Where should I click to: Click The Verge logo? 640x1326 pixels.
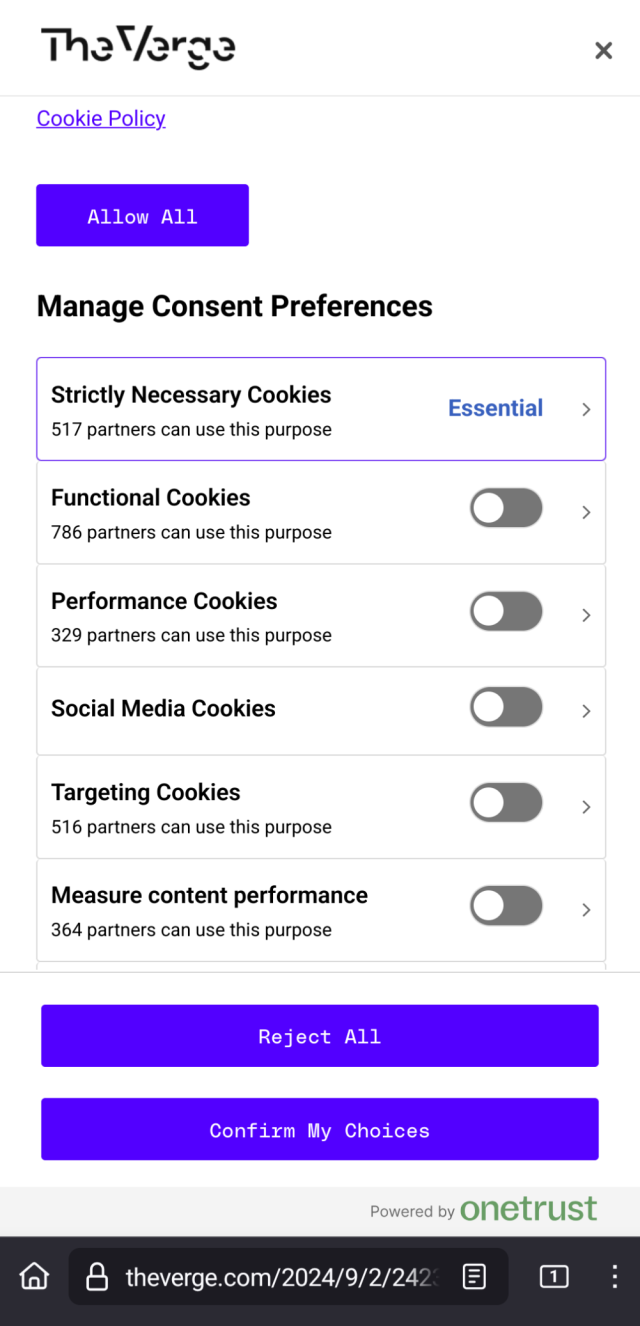click(138, 48)
